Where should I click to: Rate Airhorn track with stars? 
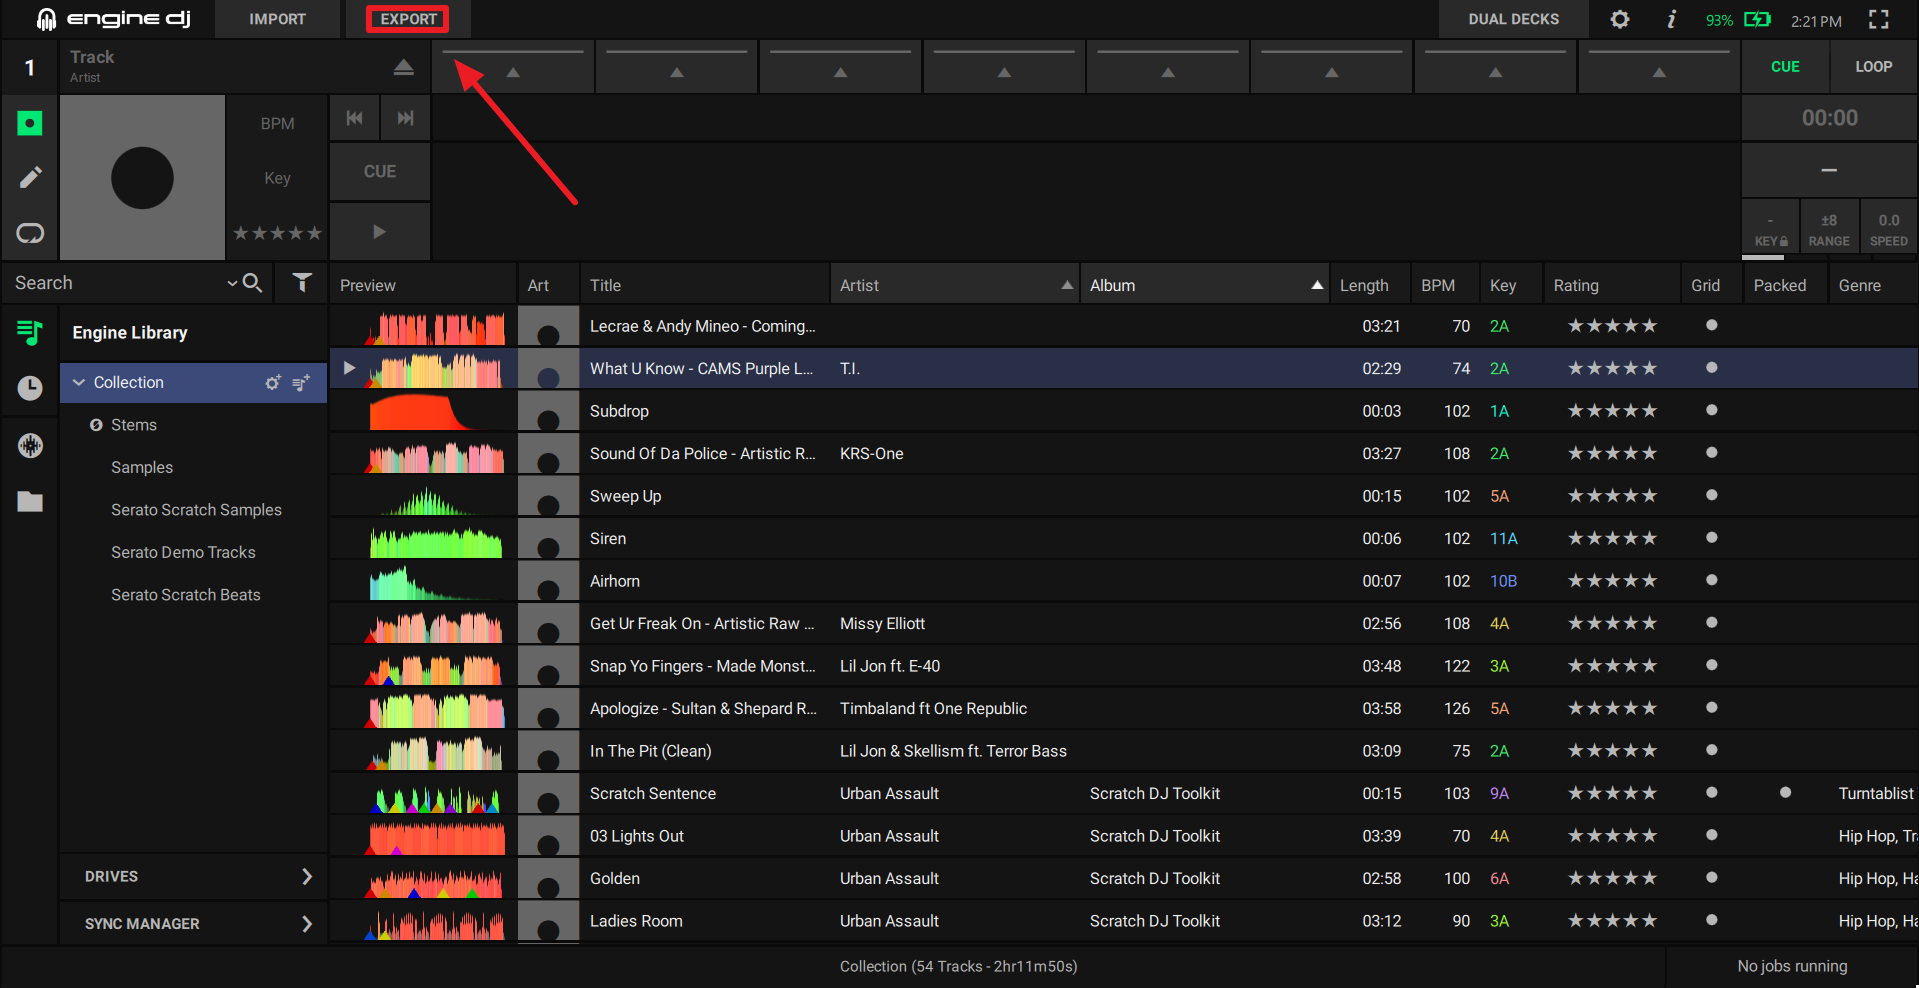point(1612,581)
